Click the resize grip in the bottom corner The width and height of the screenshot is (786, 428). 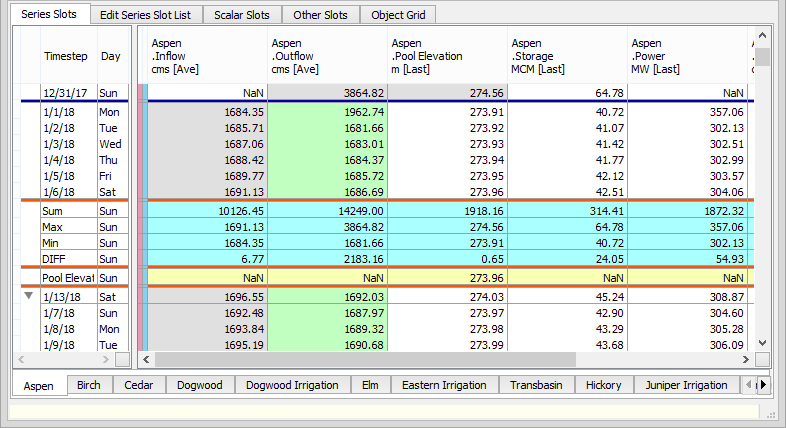(x=772, y=413)
